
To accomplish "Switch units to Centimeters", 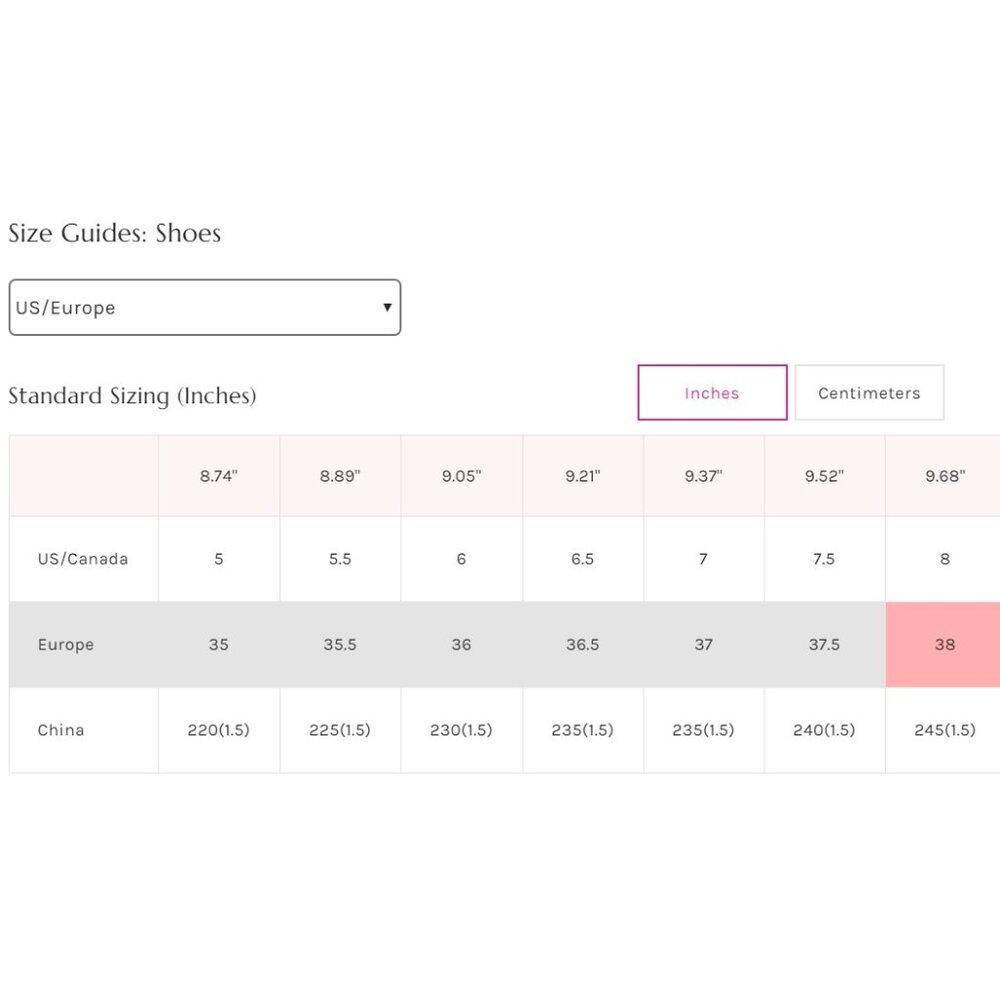I will tap(869, 393).
